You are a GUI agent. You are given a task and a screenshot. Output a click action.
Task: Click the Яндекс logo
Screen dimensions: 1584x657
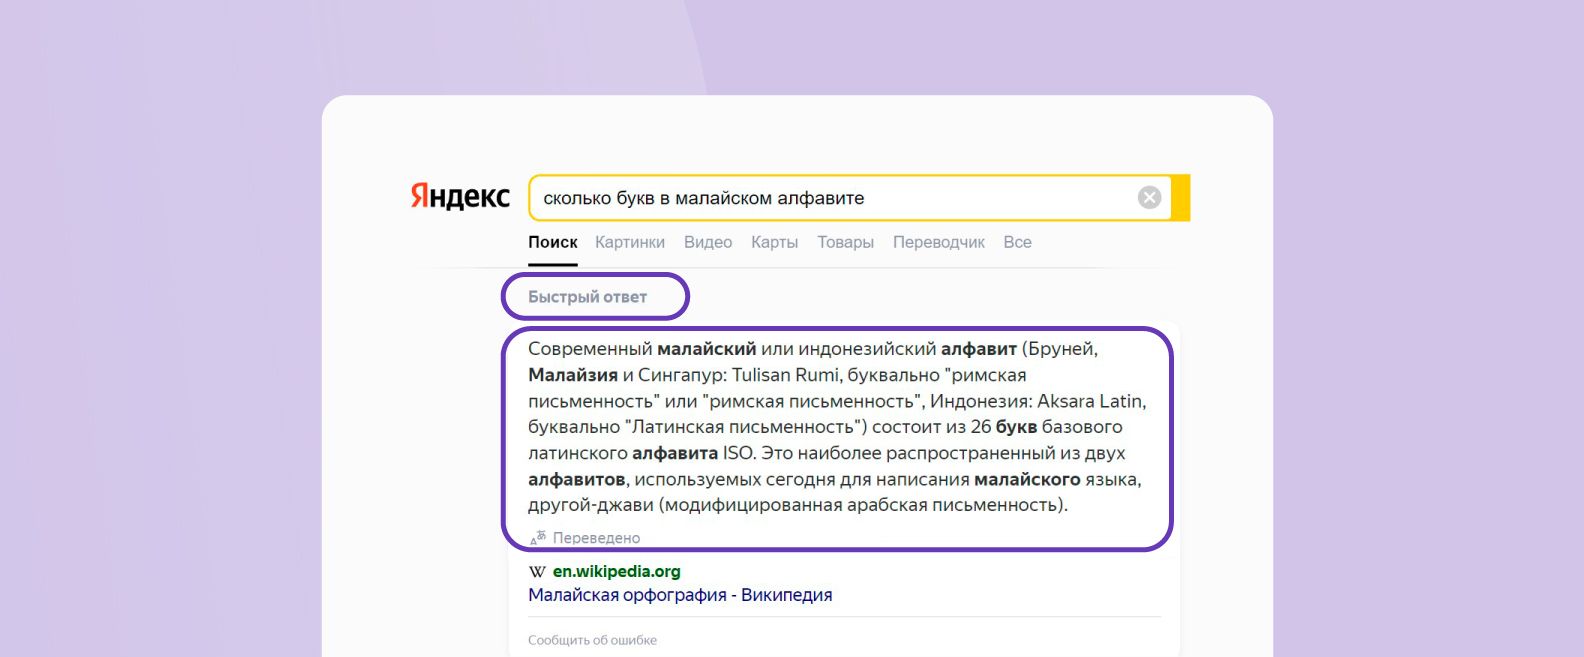tap(460, 196)
